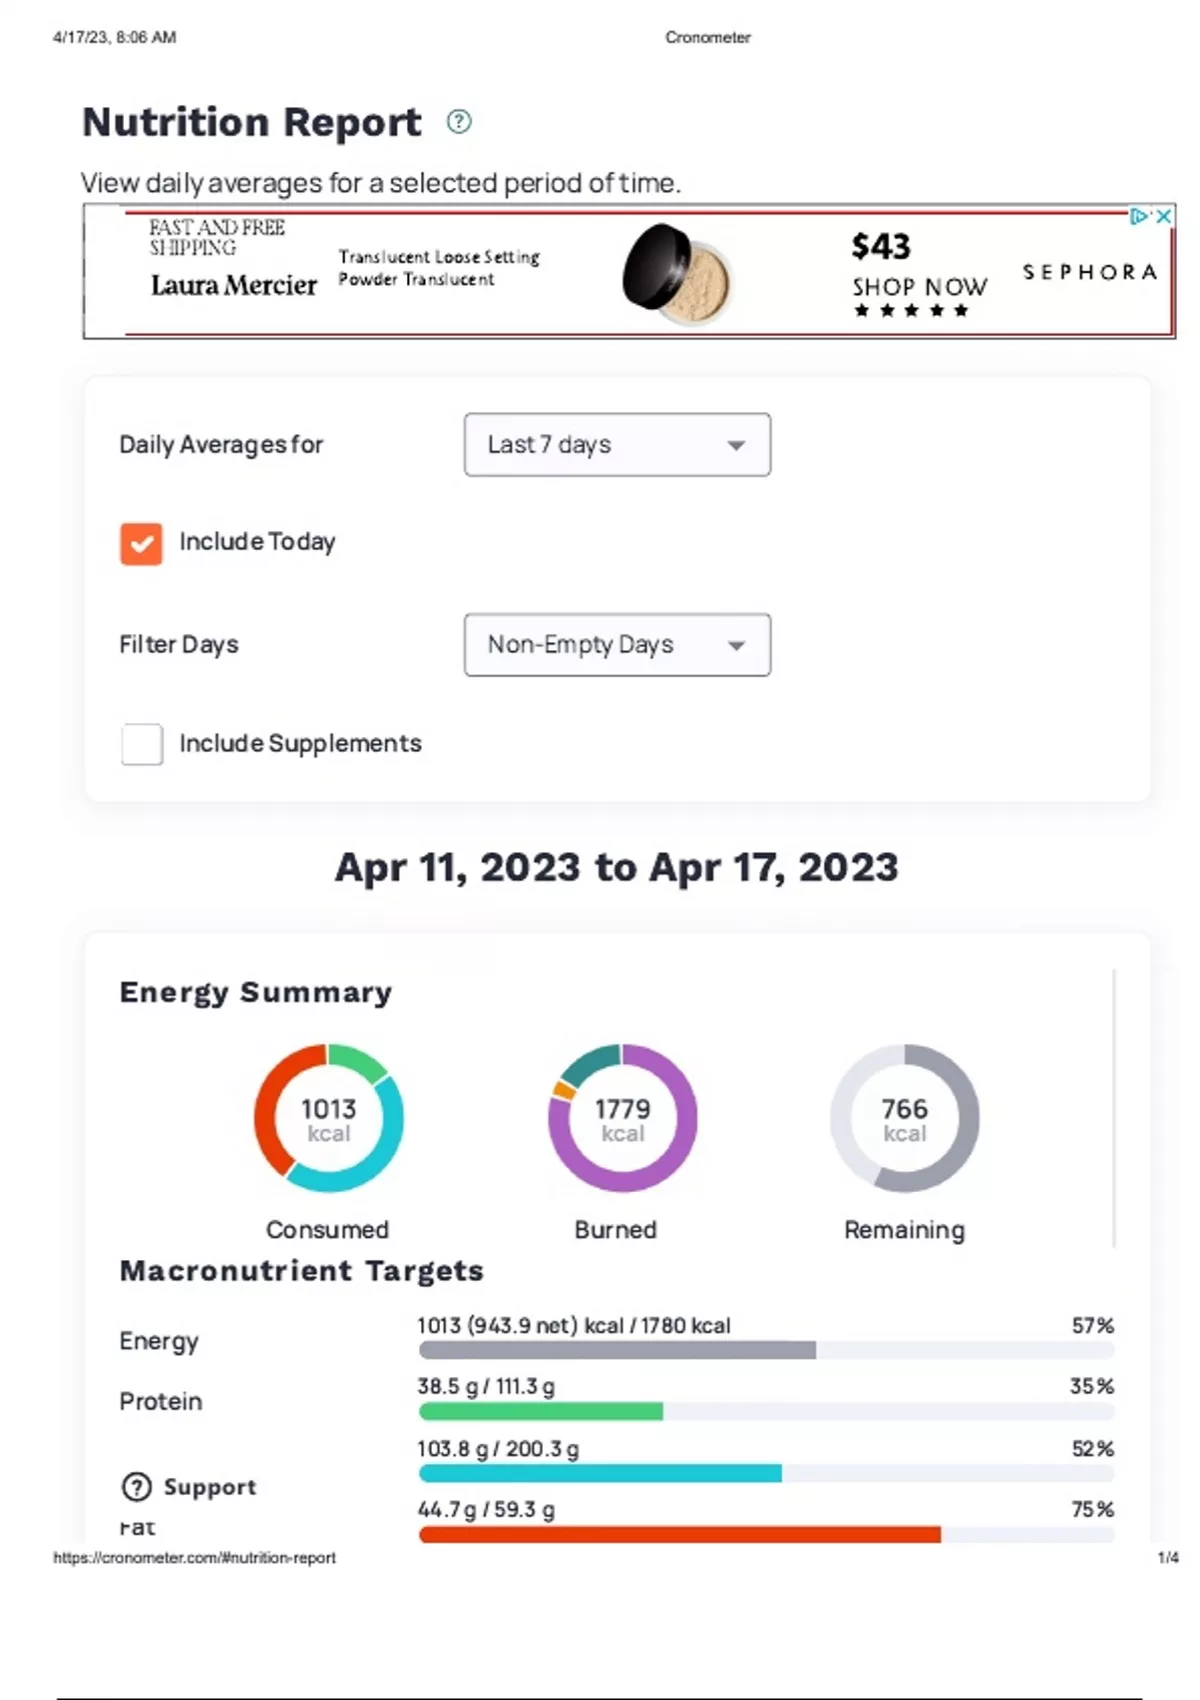Click the red Fat progress bar
This screenshot has width=1200, height=1700.
point(679,1535)
